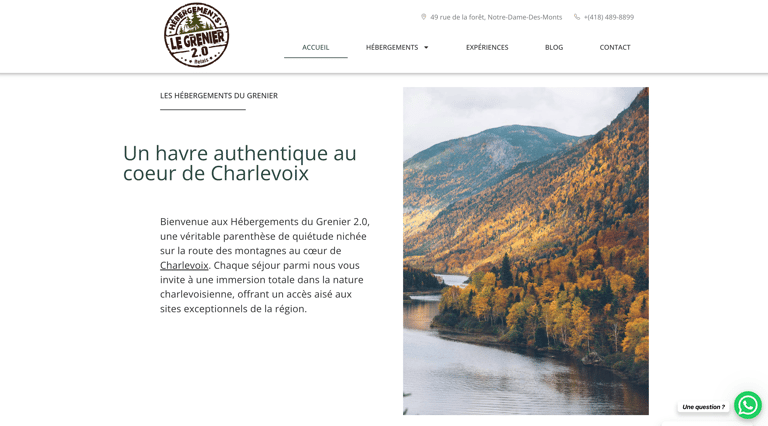Click the line under Les Hébergements subtitle
The width and height of the screenshot is (768, 426).
pos(203,110)
